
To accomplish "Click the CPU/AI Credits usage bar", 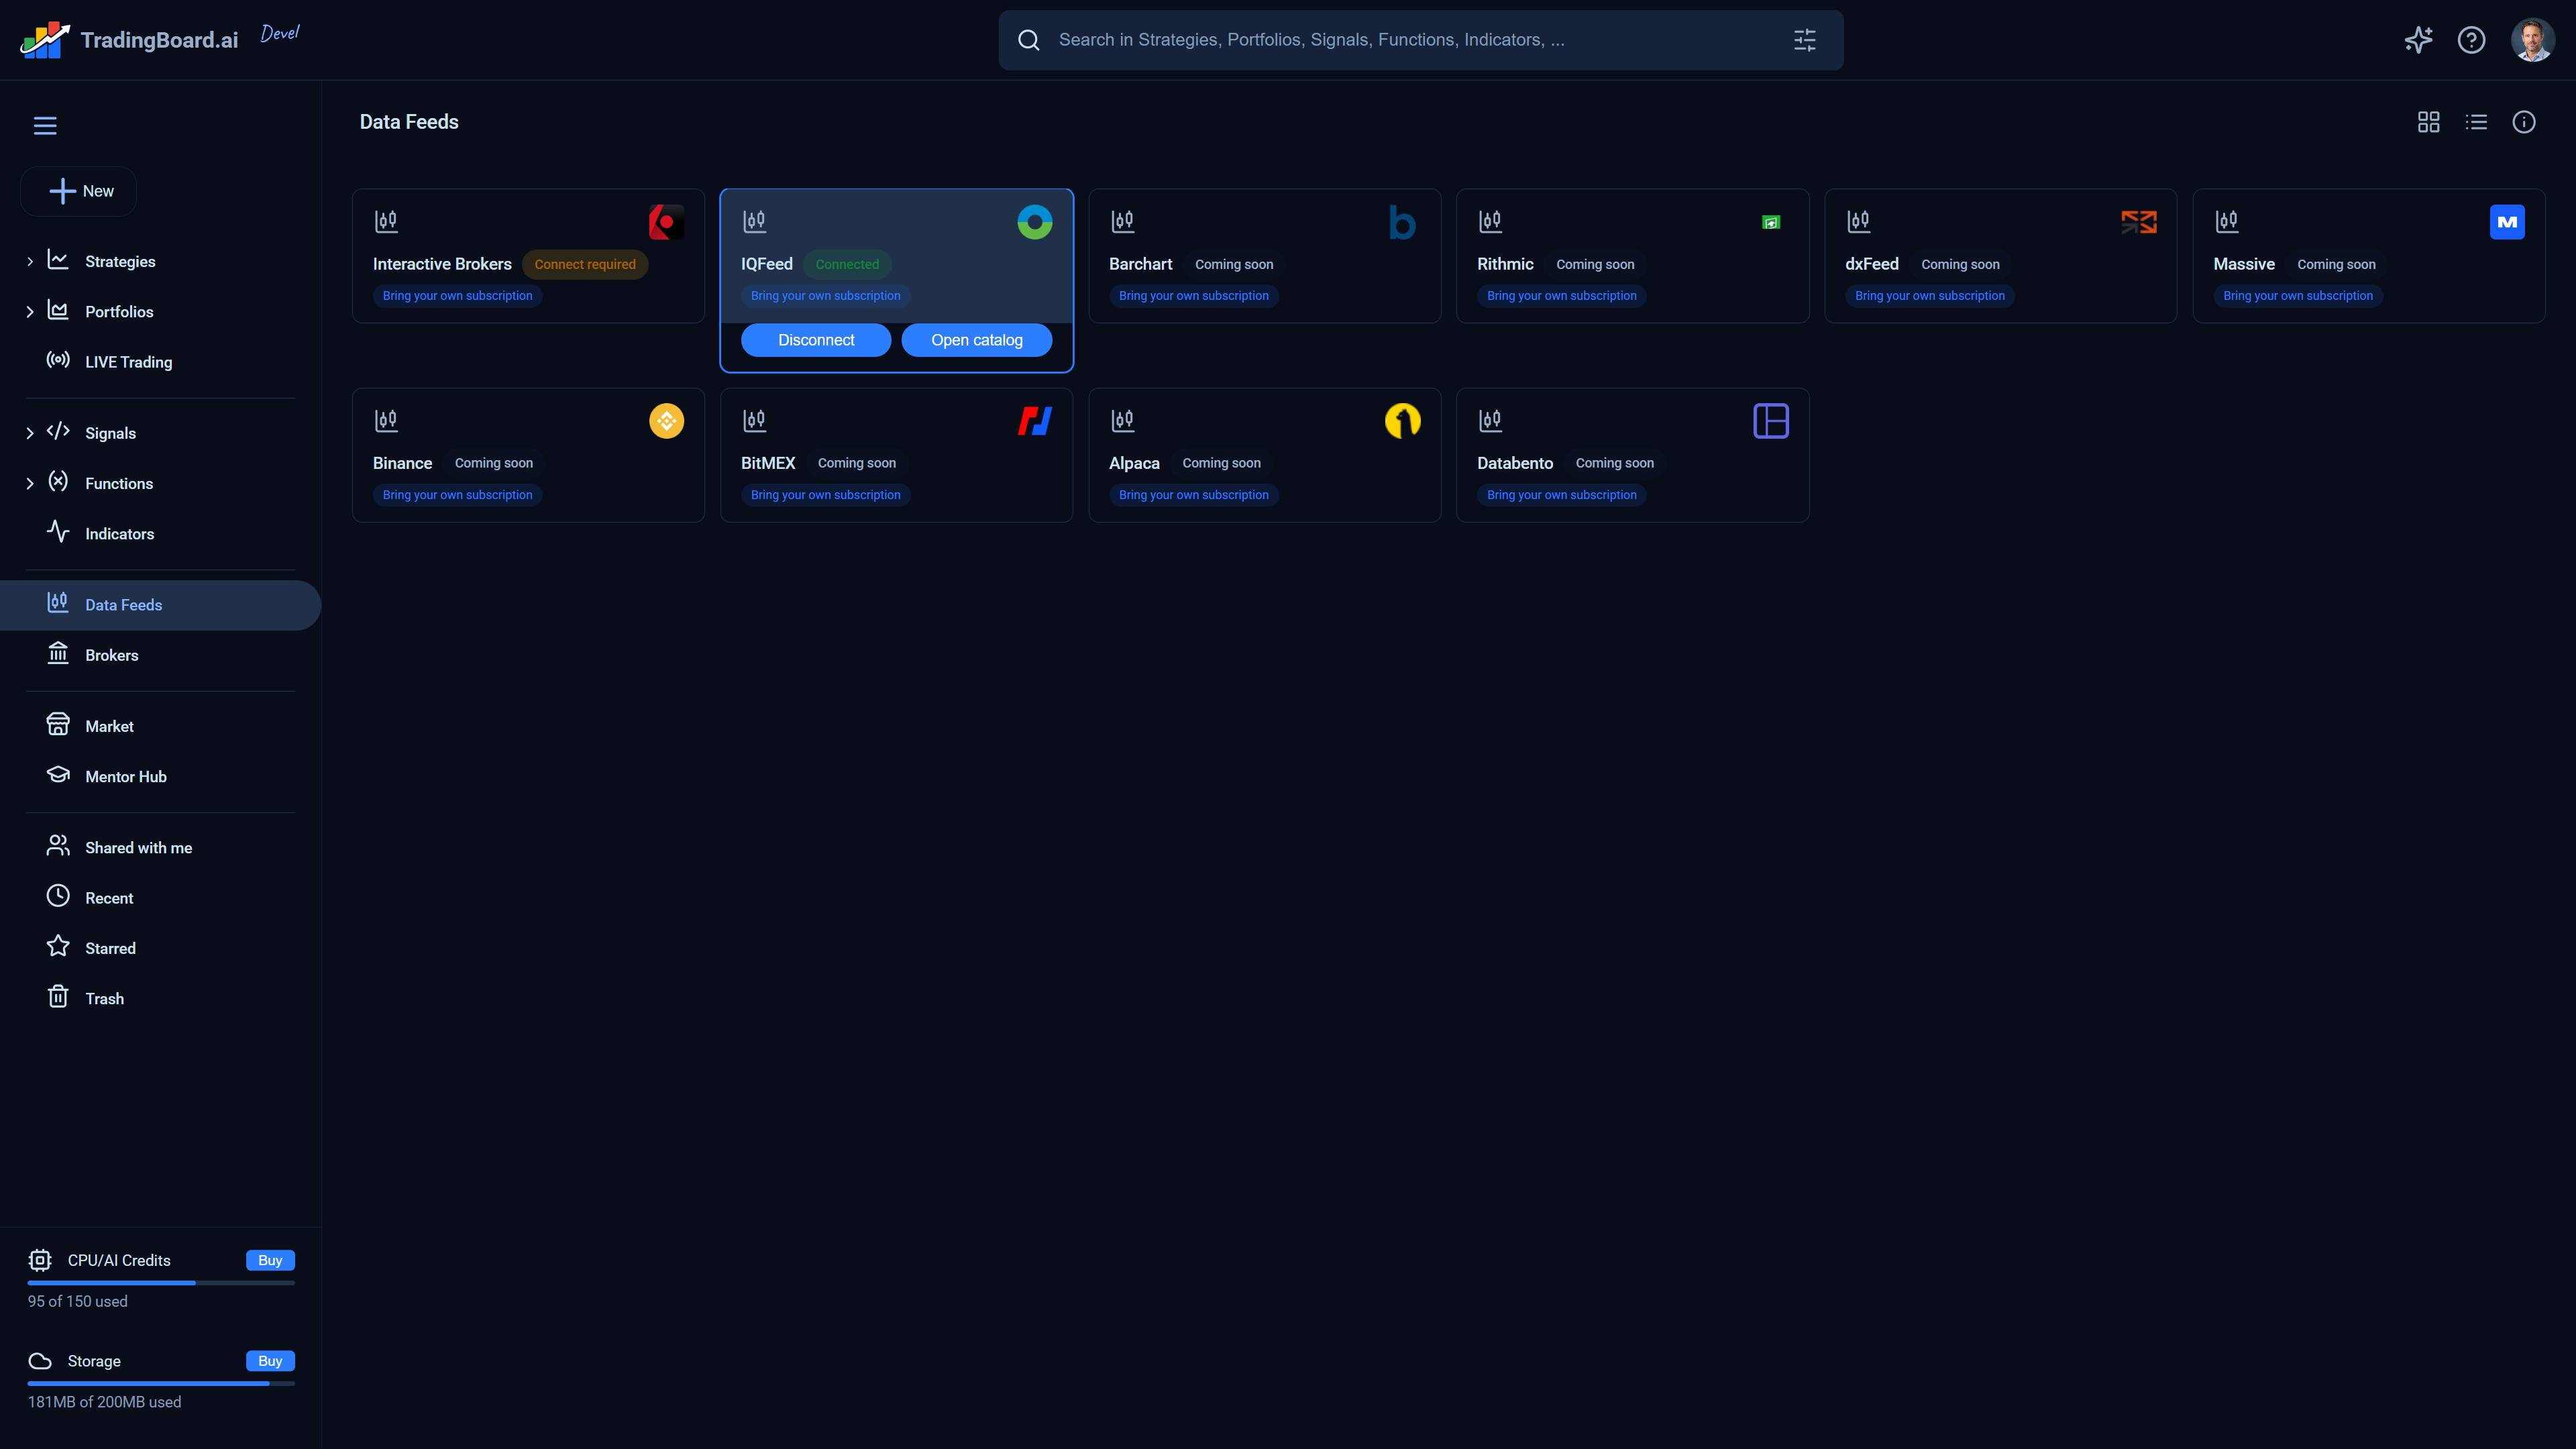I will pos(161,1283).
